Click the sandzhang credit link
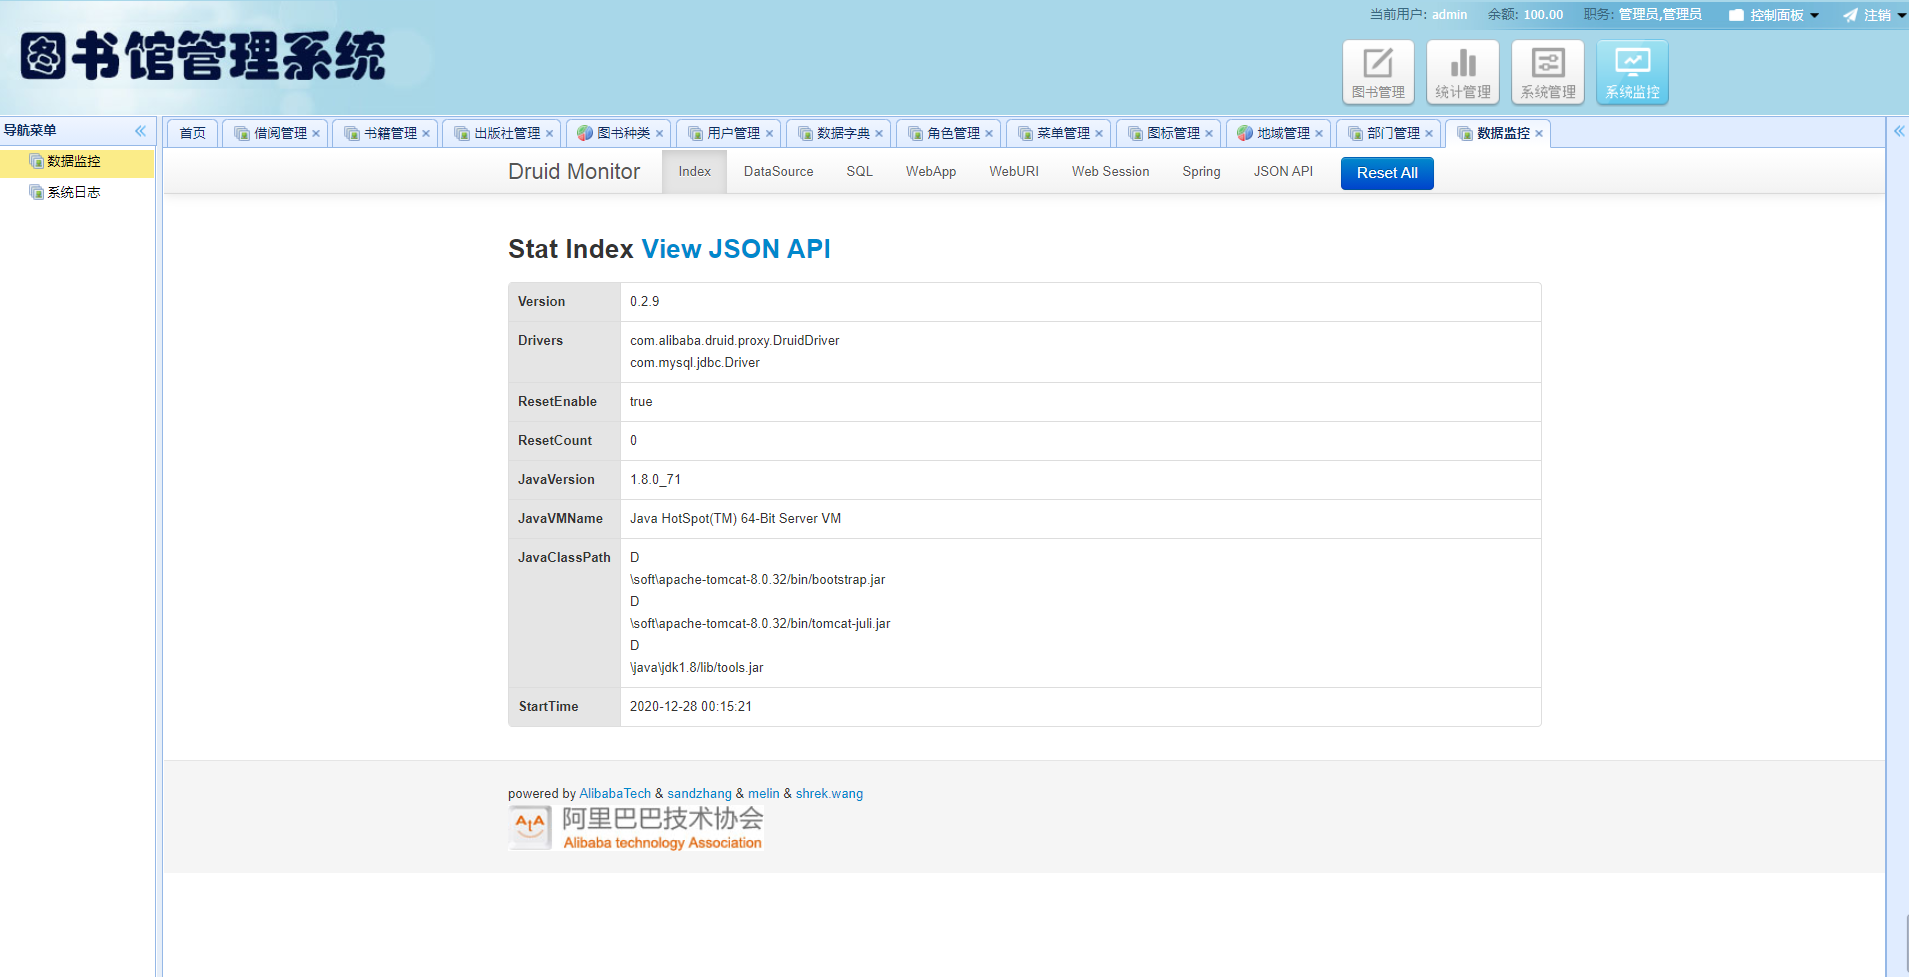The height and width of the screenshot is (977, 1909). [699, 793]
